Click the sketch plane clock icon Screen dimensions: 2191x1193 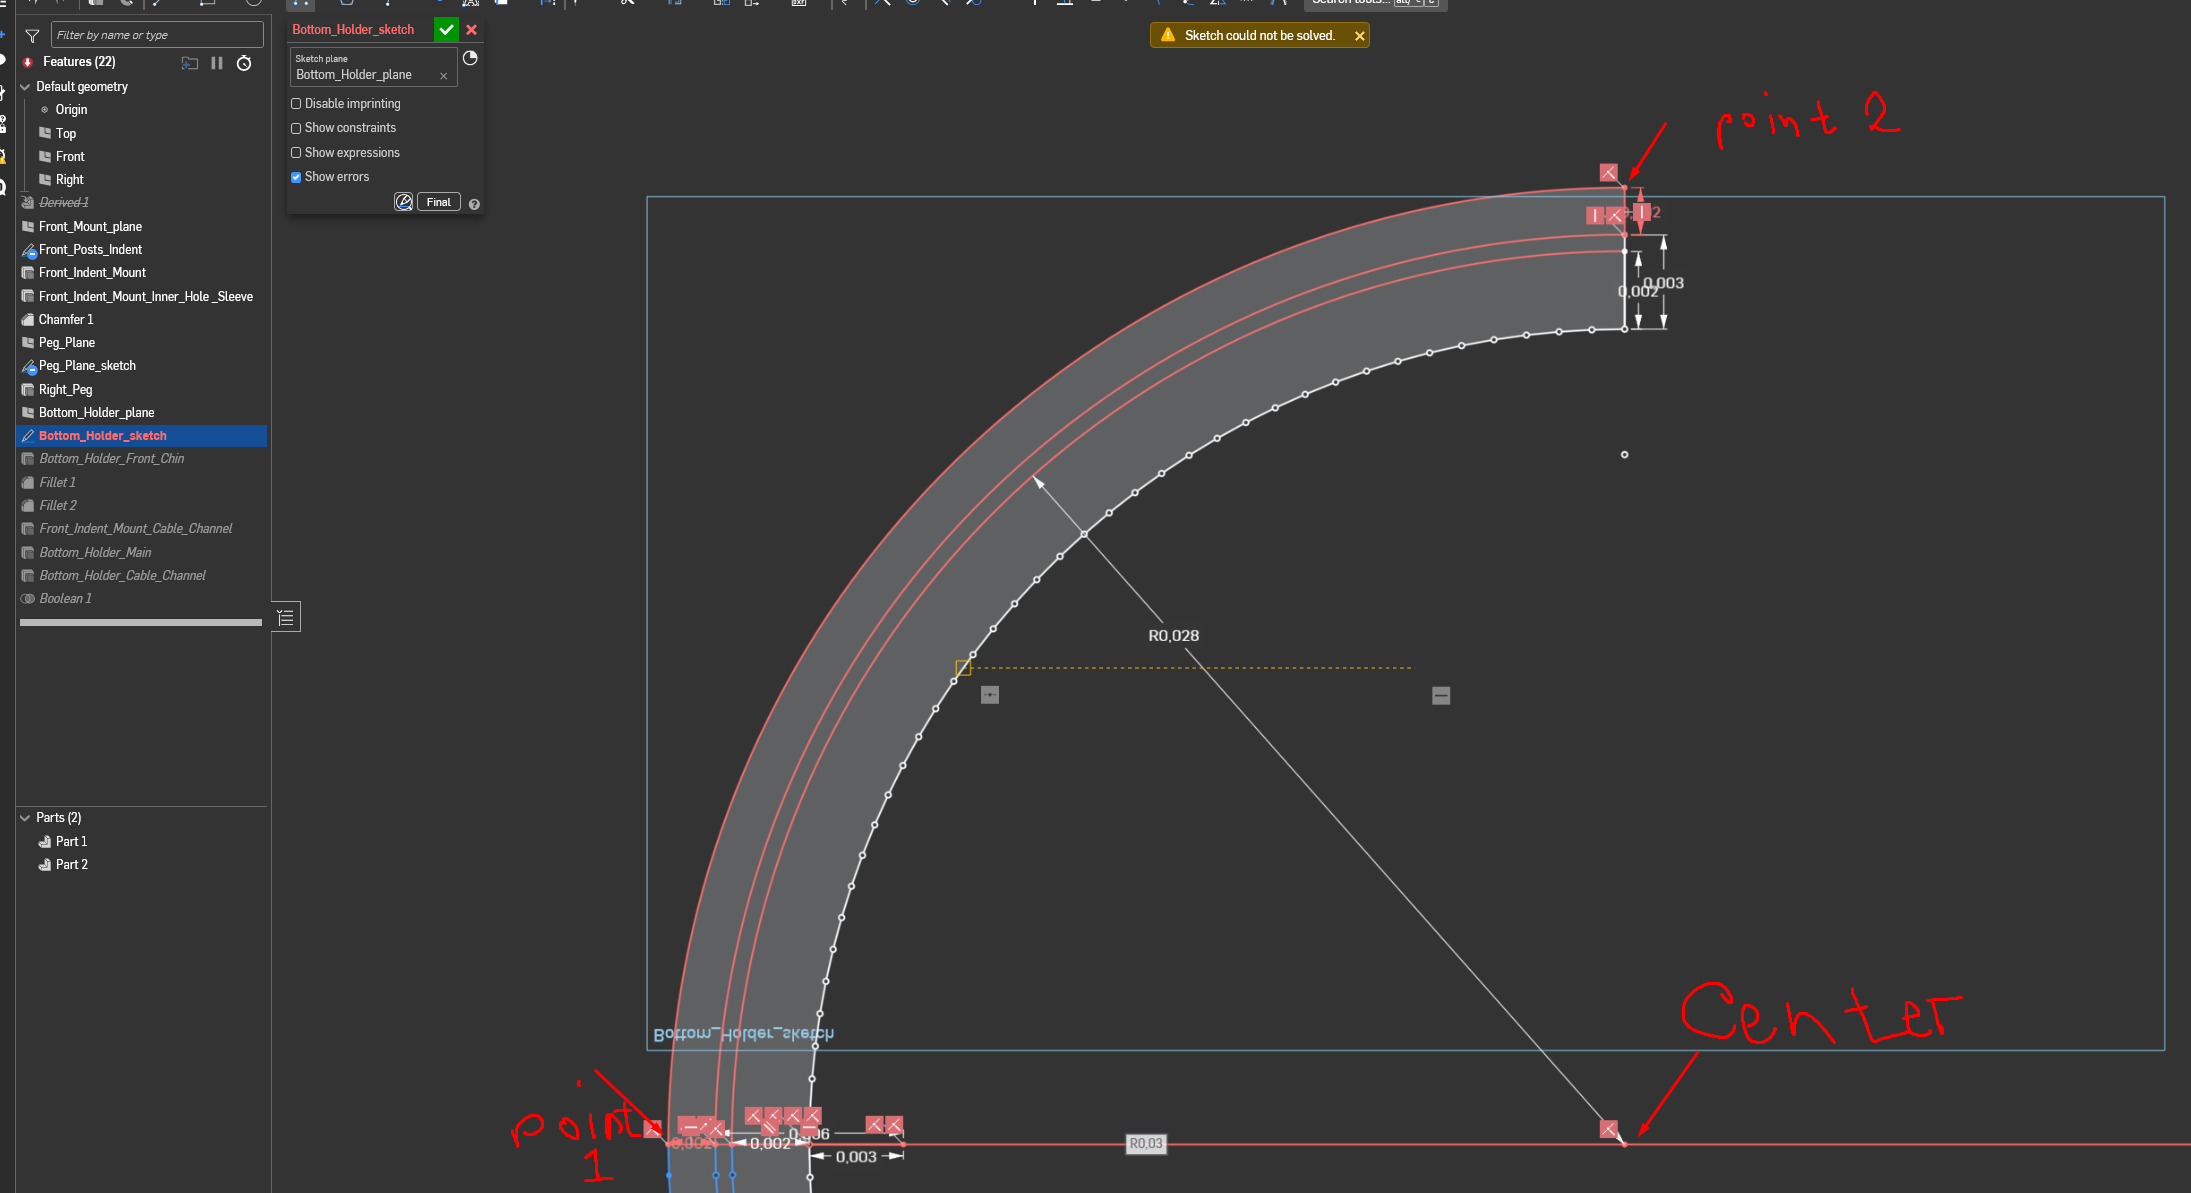[470, 58]
